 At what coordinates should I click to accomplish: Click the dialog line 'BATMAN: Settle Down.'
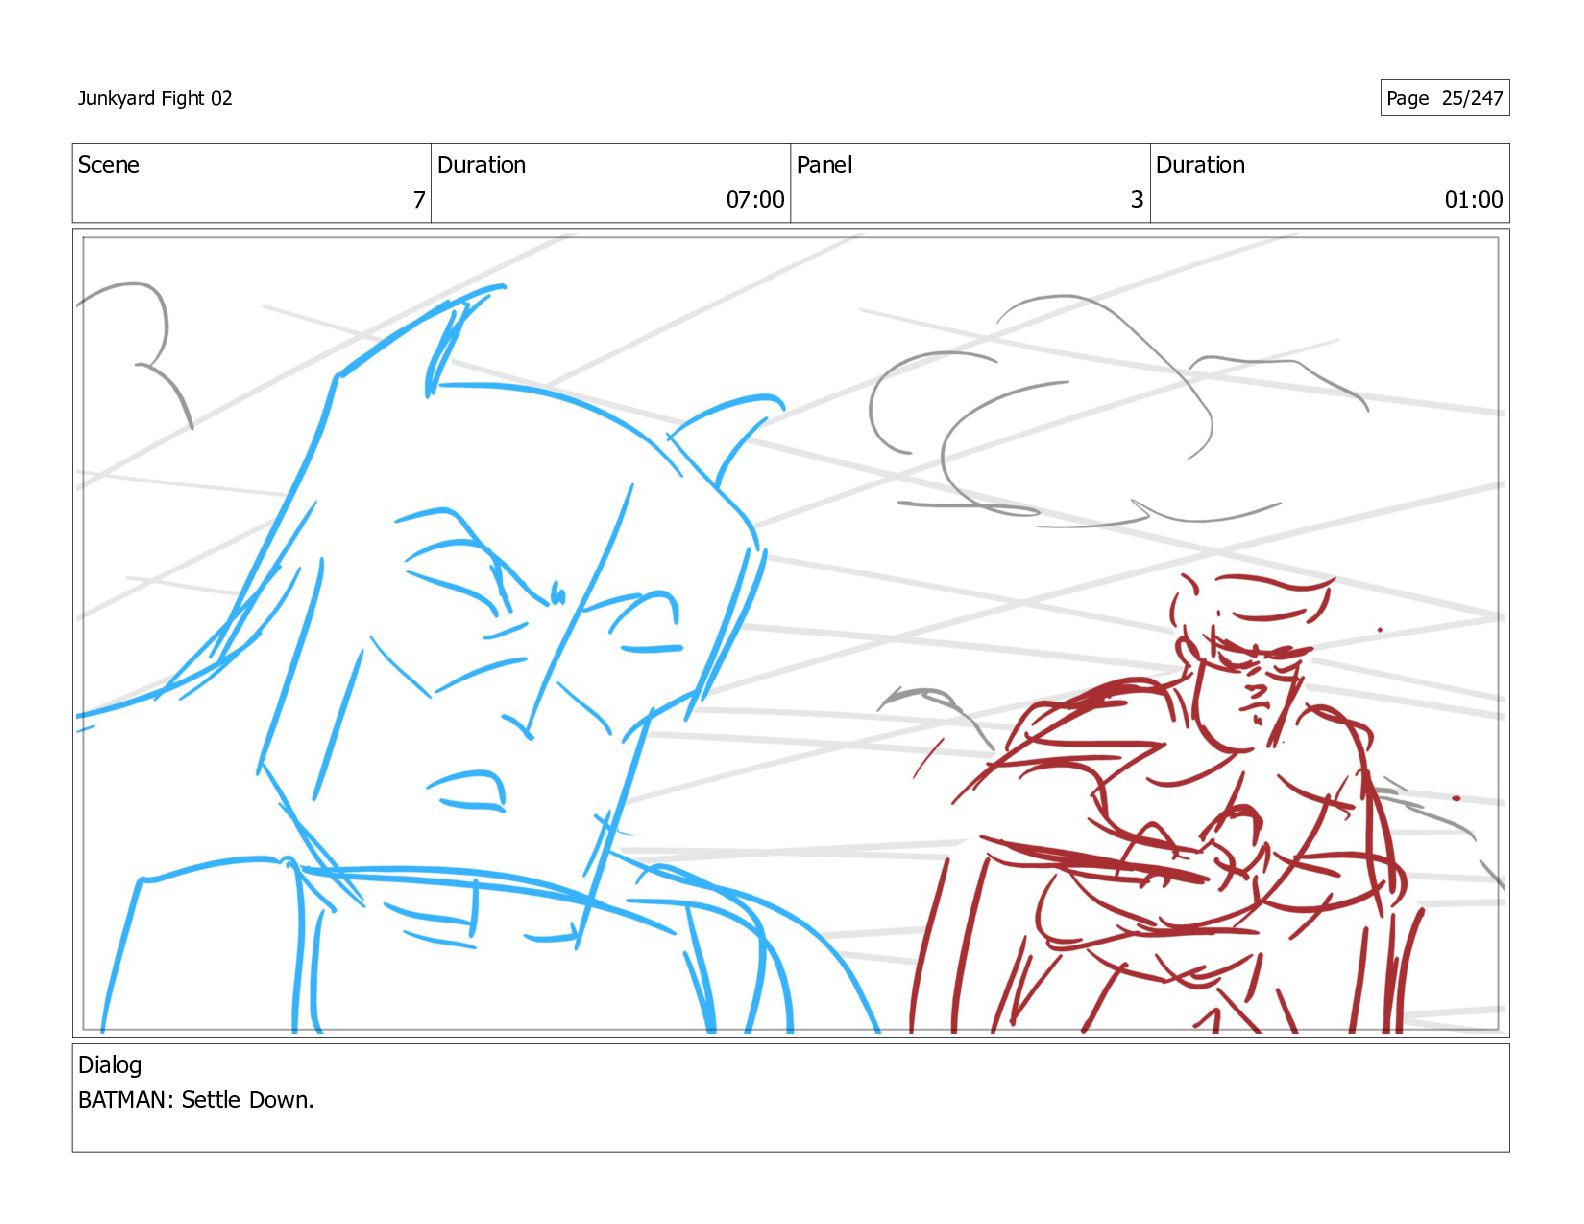coord(196,1100)
